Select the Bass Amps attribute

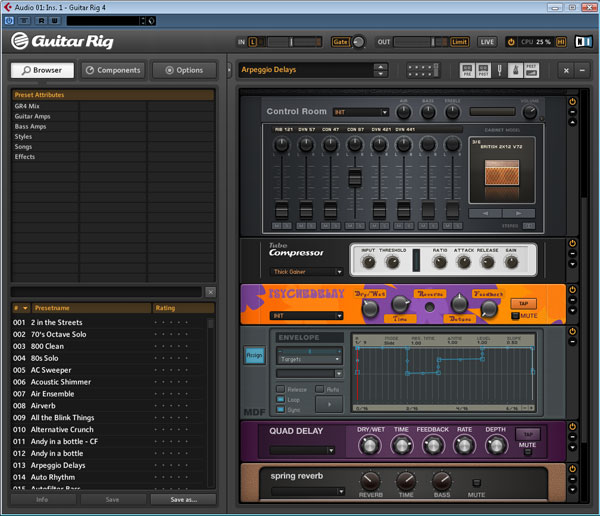pyautogui.click(x=30, y=126)
